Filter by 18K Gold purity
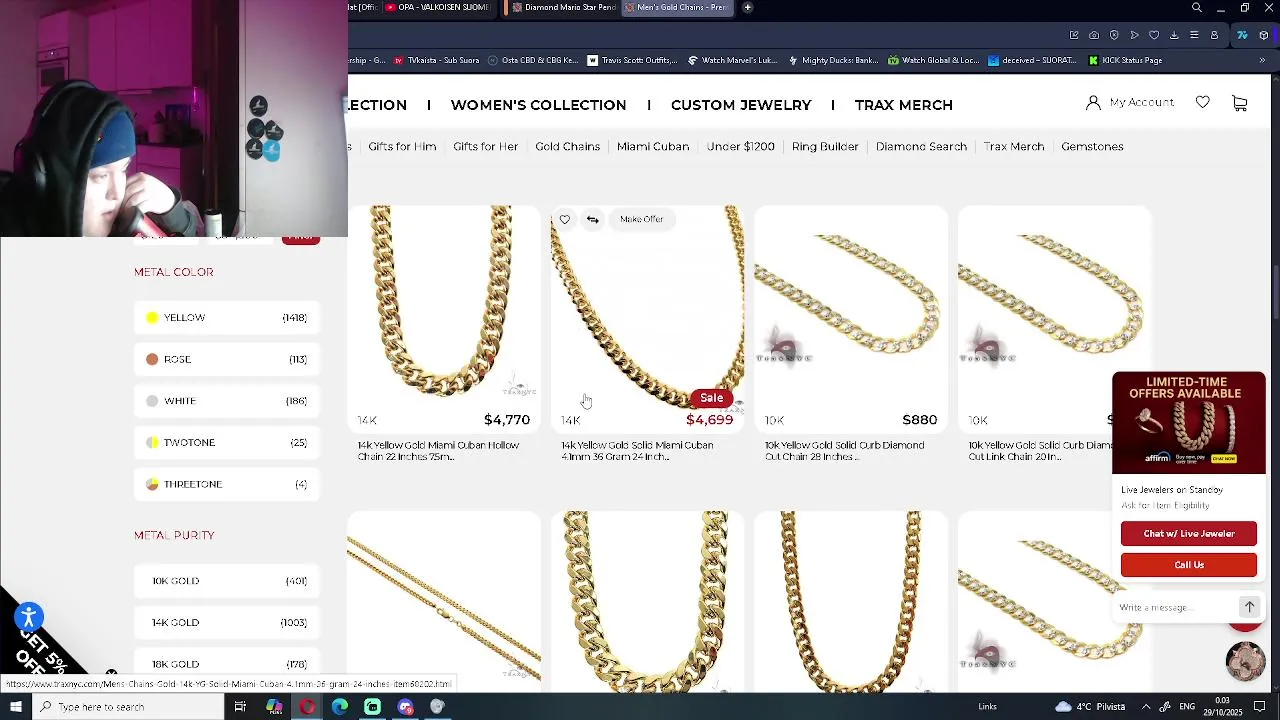 (x=227, y=663)
